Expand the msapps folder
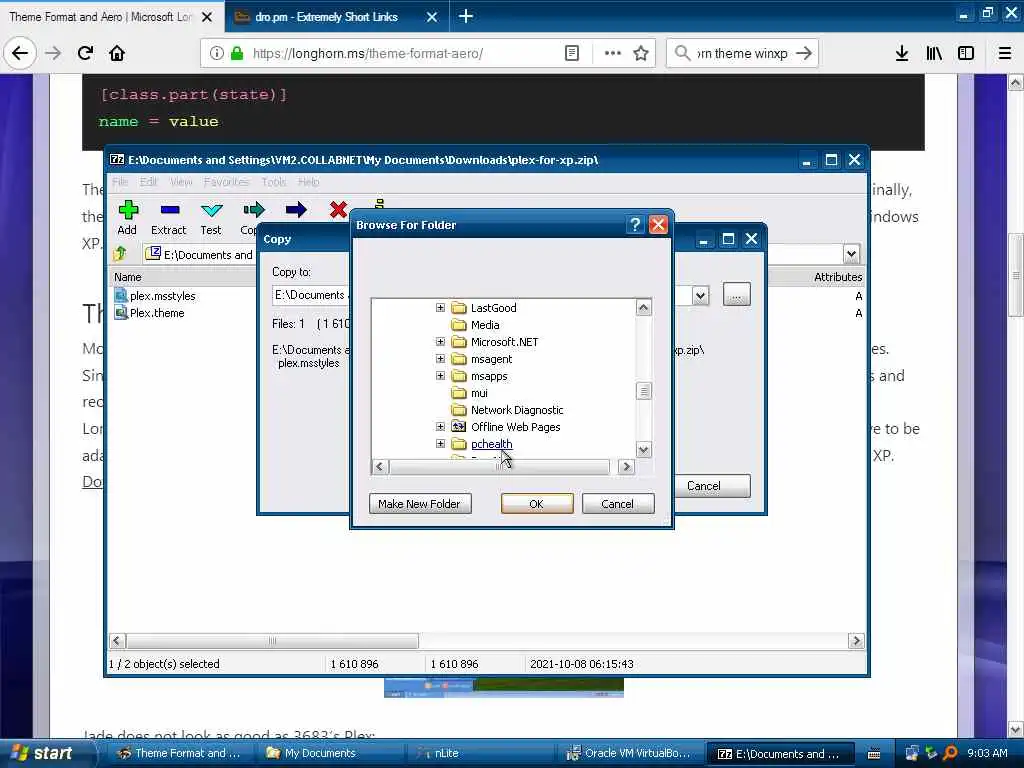 (440, 376)
